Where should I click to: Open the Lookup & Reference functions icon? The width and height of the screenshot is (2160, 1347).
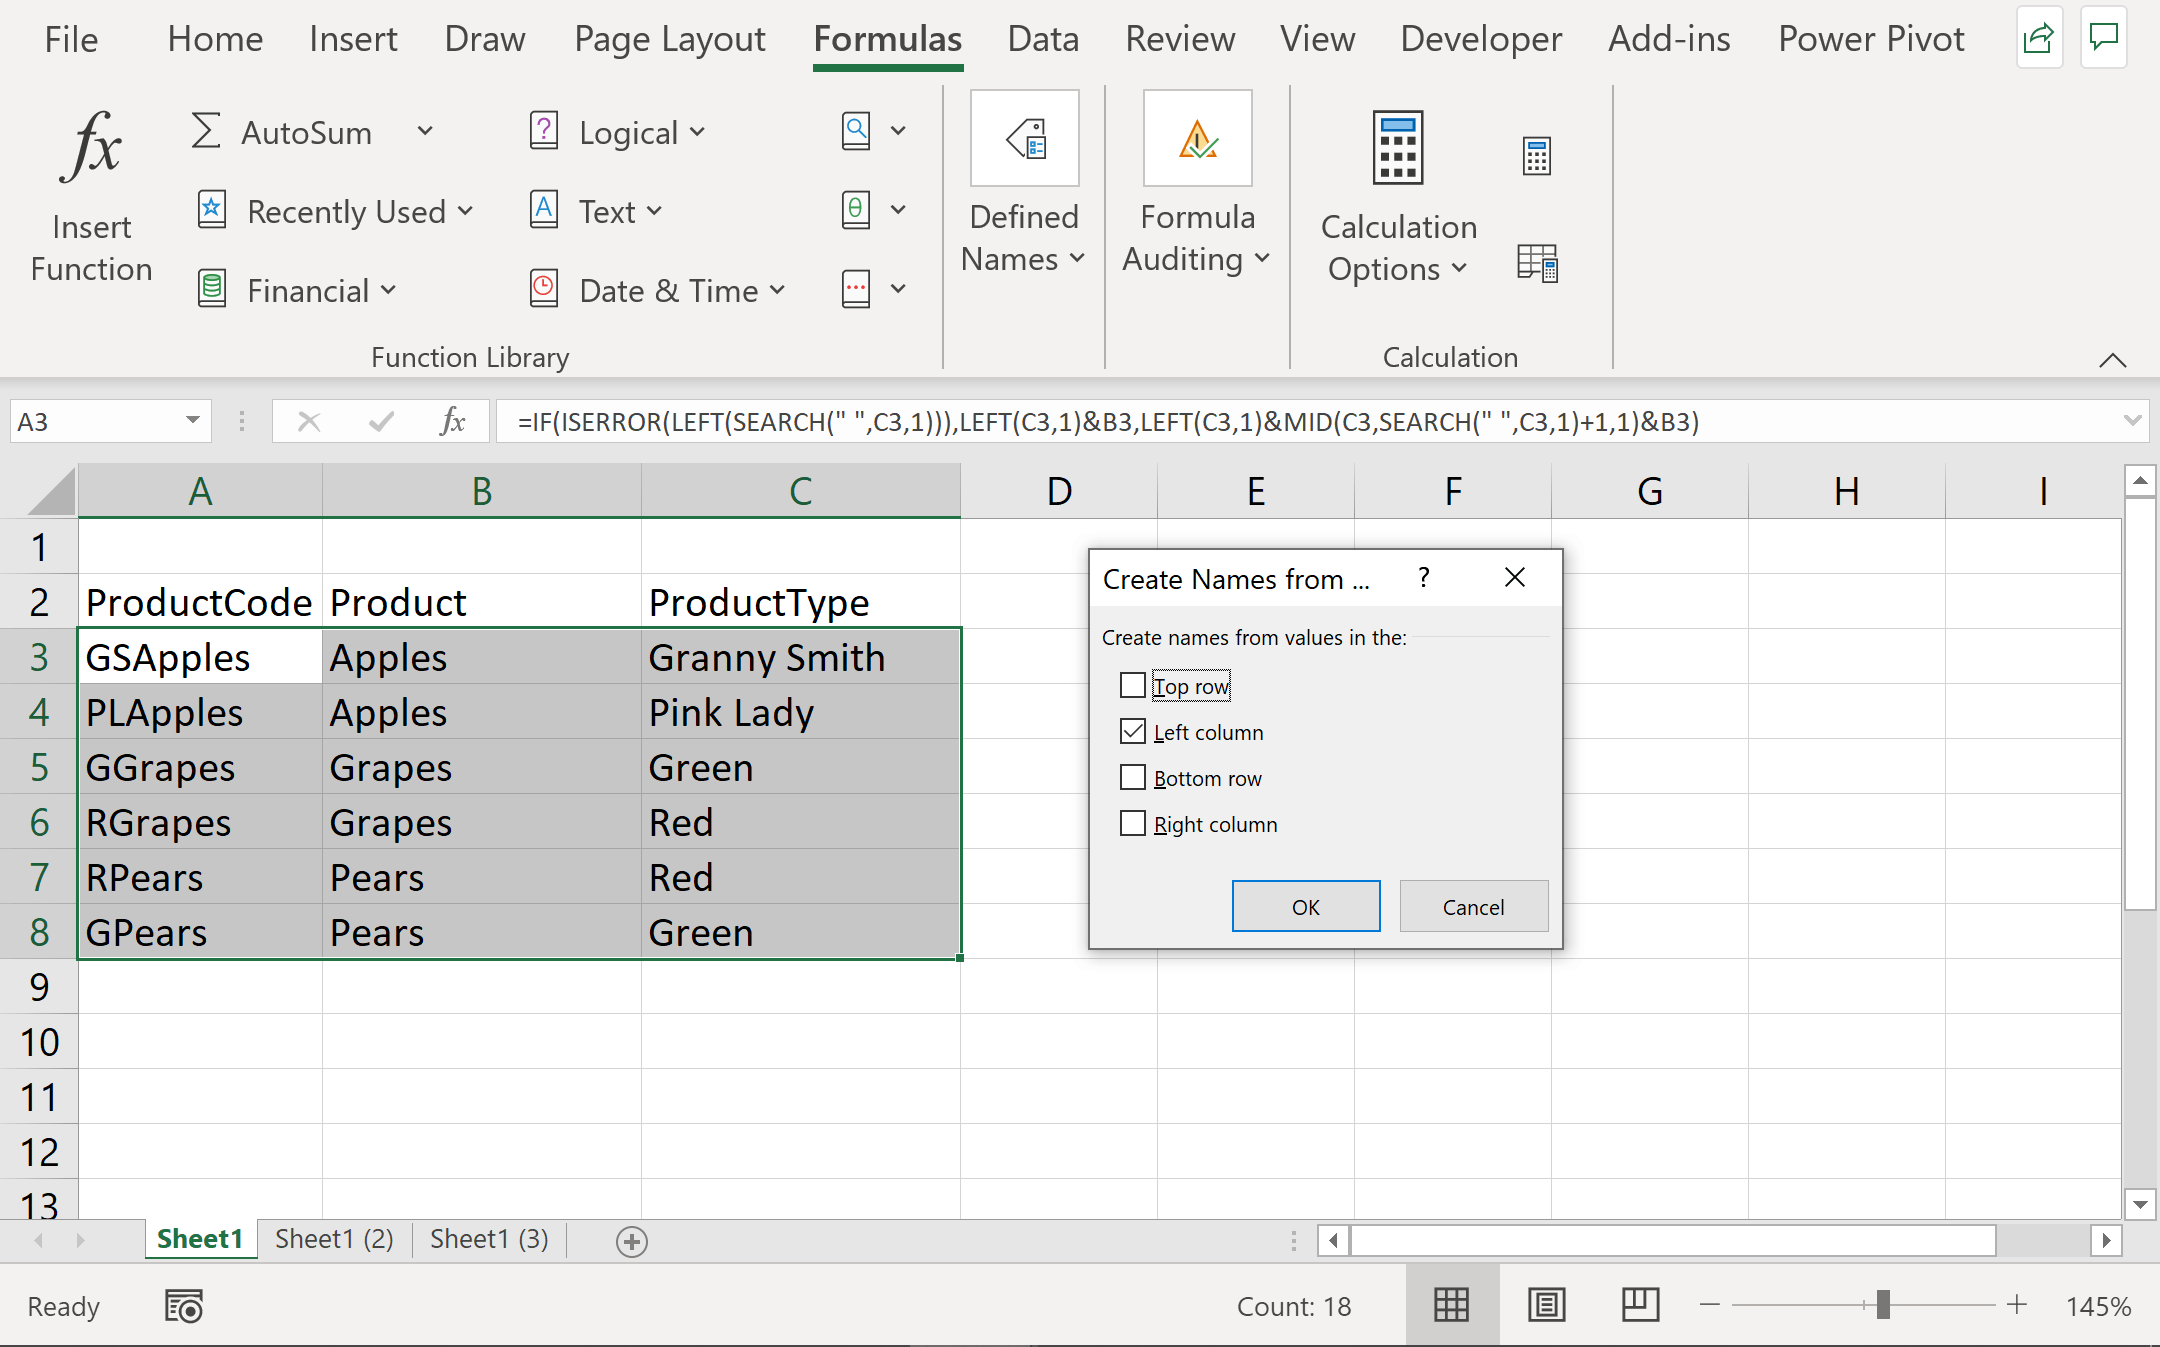coord(857,131)
